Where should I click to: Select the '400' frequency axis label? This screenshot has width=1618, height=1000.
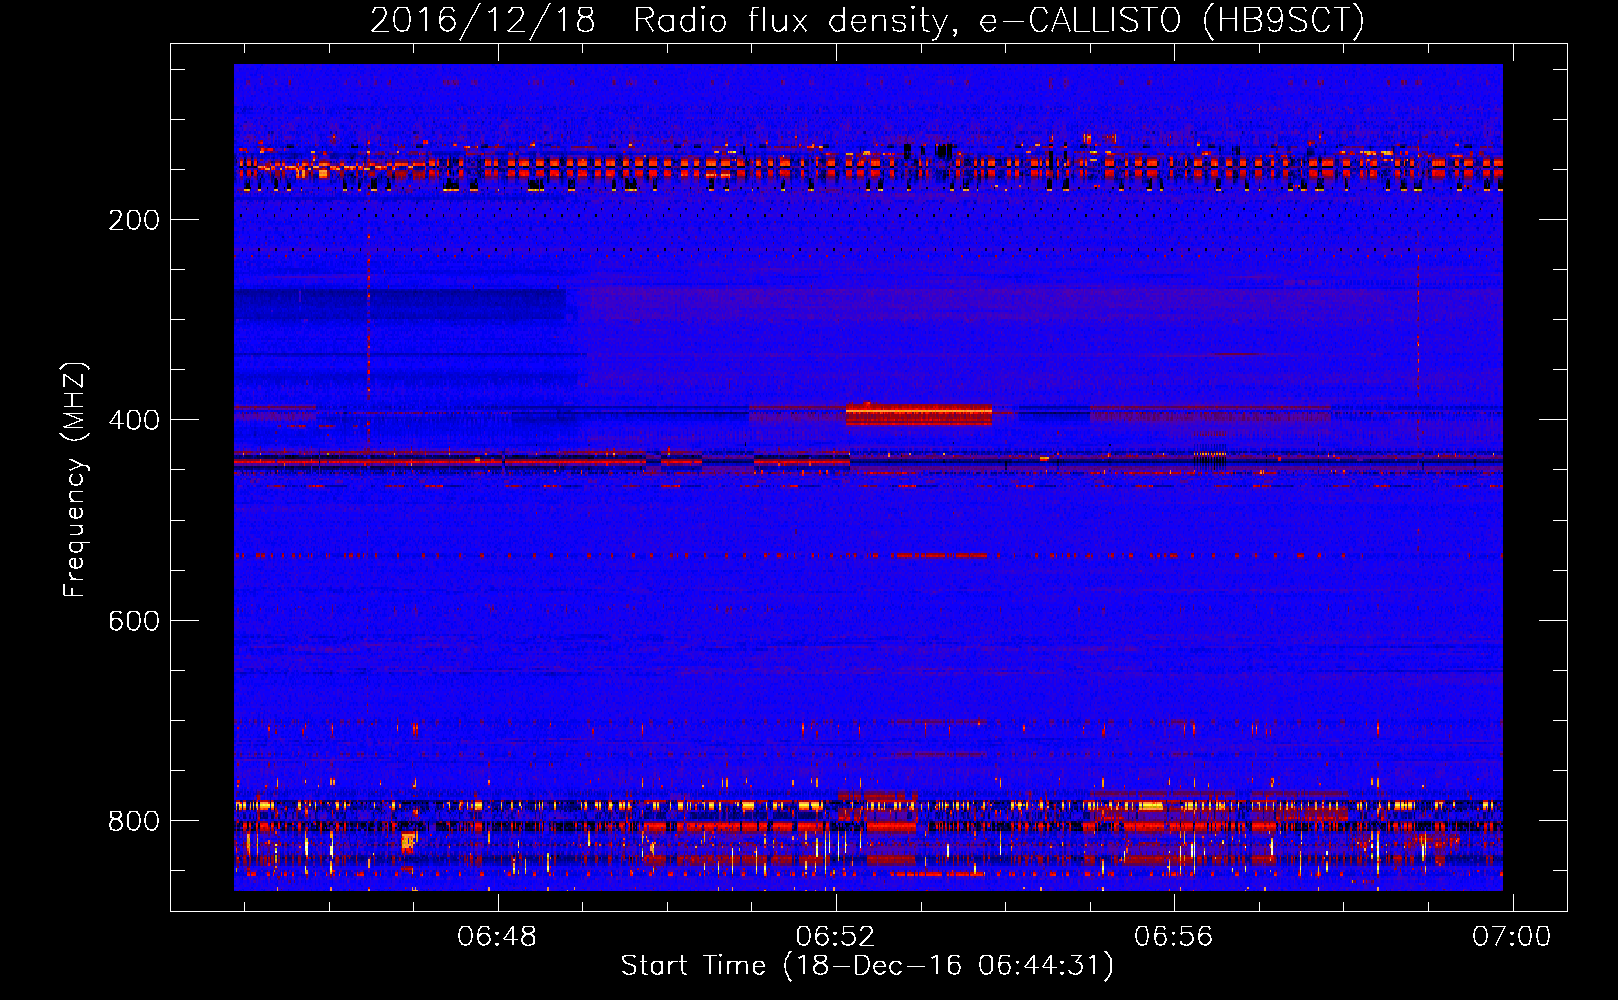(x=134, y=420)
